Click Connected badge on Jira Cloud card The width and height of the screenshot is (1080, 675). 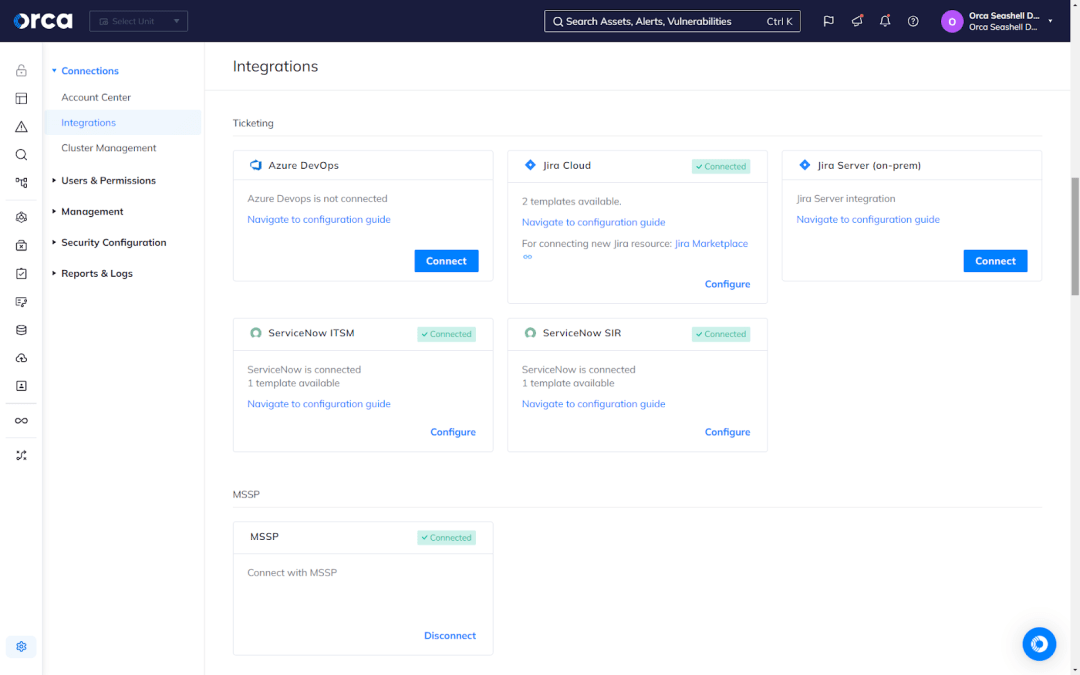pyautogui.click(x=721, y=166)
